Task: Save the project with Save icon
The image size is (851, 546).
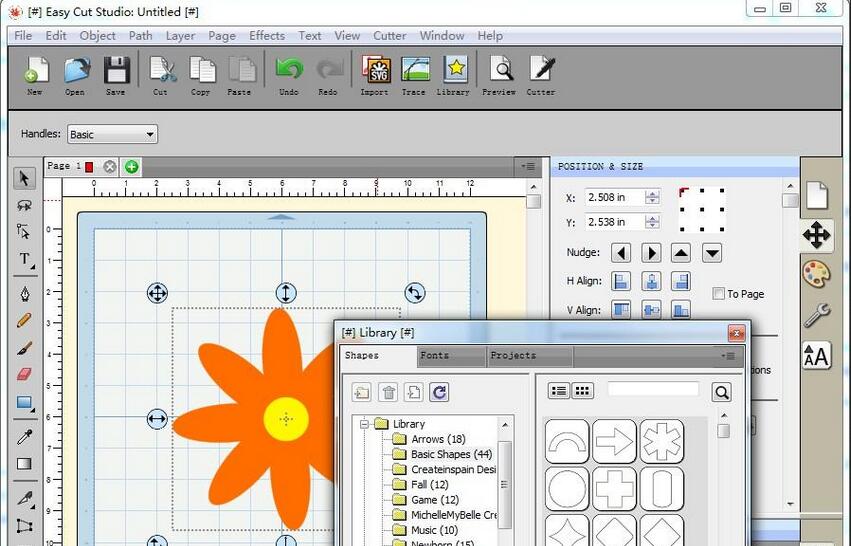Action: [116, 75]
